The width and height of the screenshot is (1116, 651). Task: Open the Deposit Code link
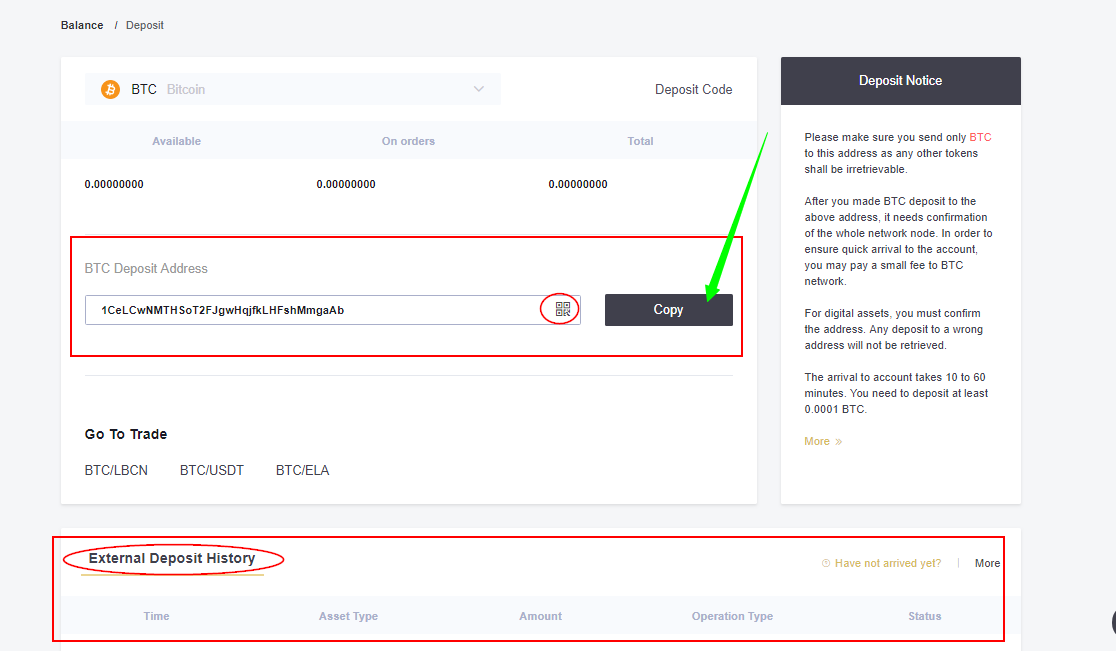(693, 90)
